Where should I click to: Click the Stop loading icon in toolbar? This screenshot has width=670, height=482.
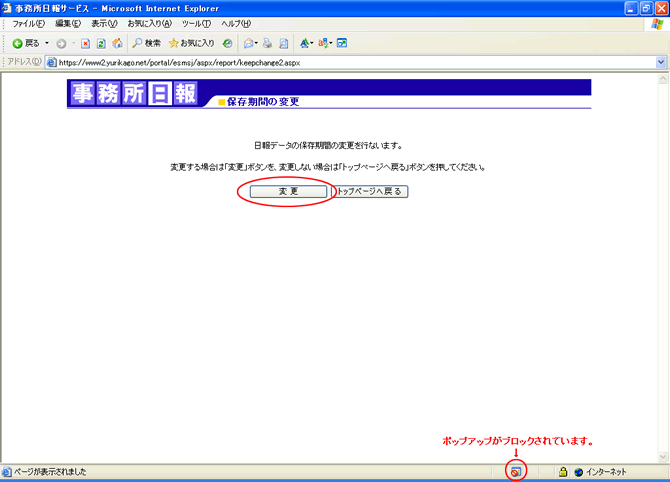click(x=85, y=43)
